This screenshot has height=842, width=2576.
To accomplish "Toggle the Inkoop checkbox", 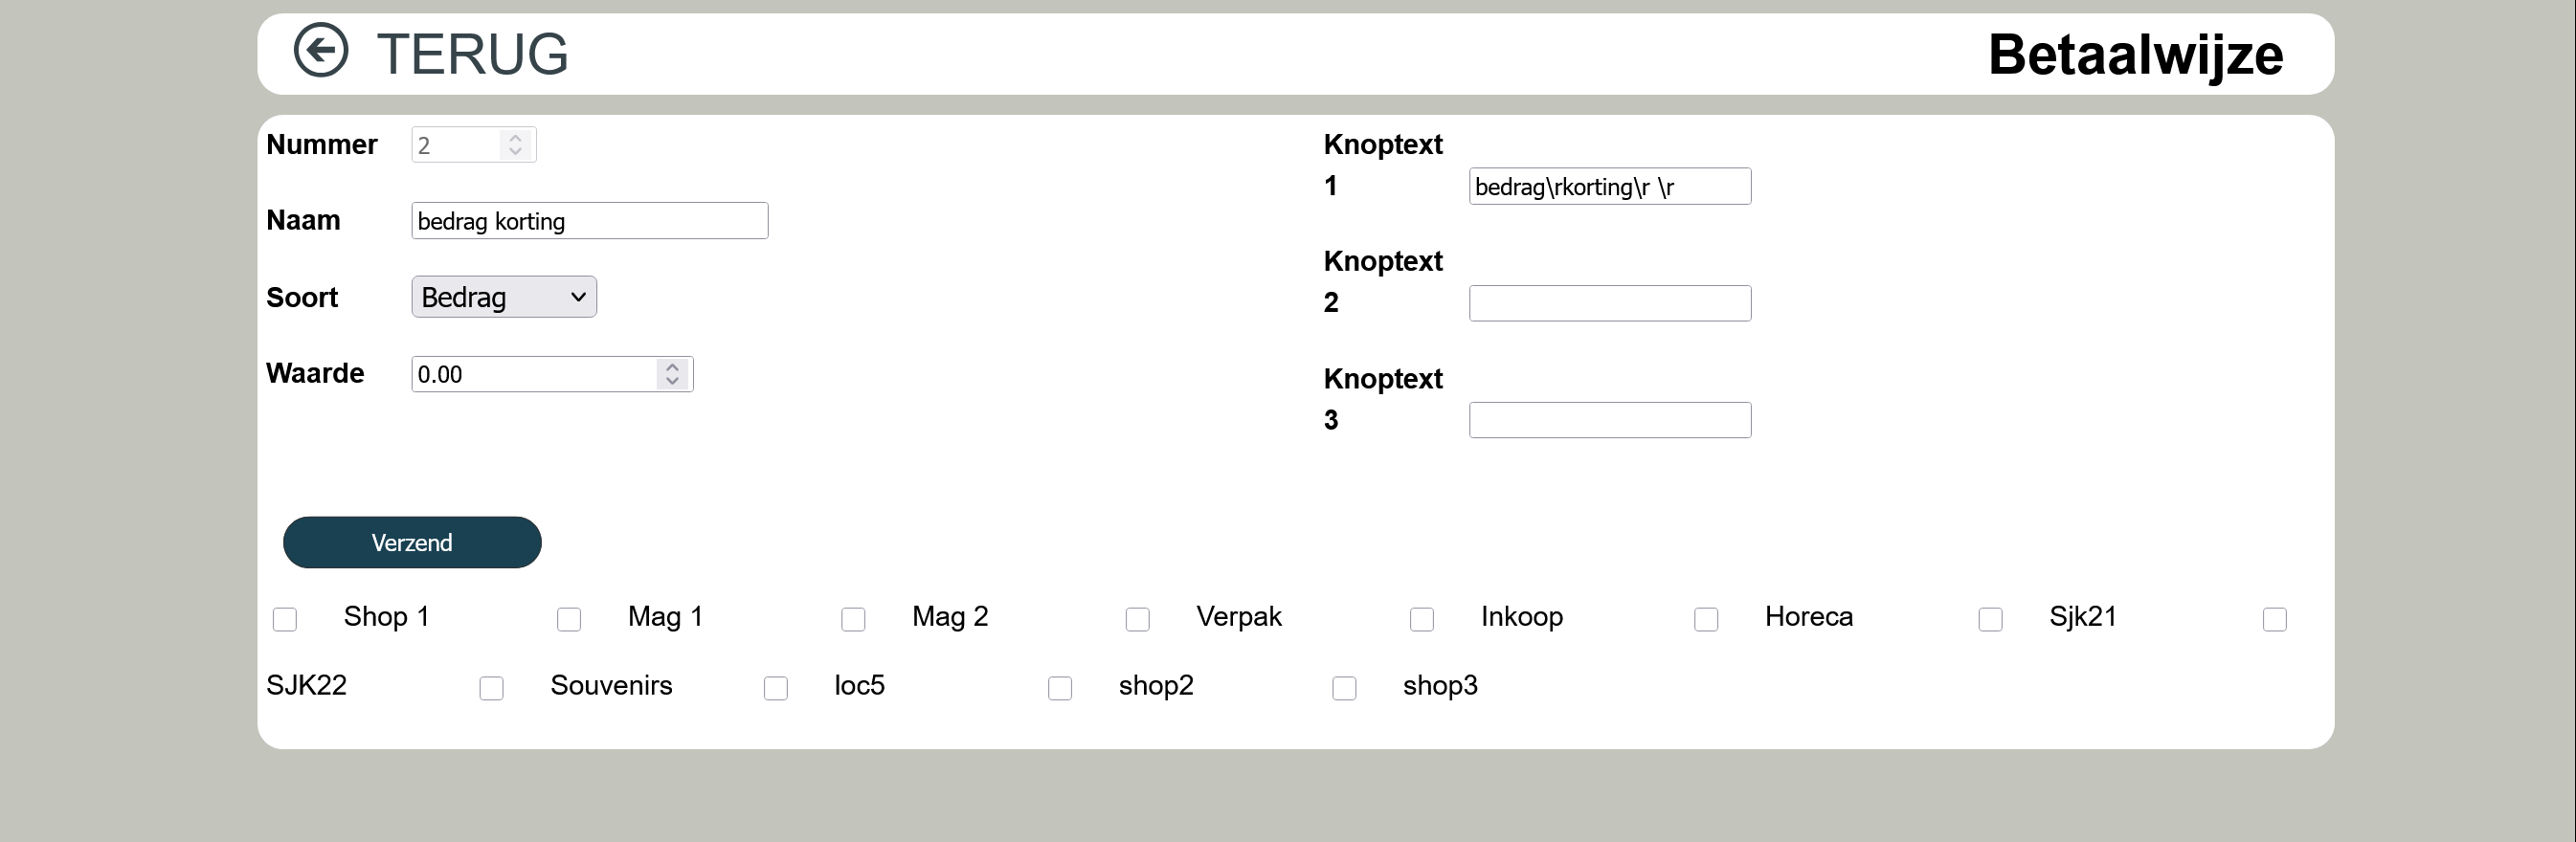I will [x=1422, y=619].
